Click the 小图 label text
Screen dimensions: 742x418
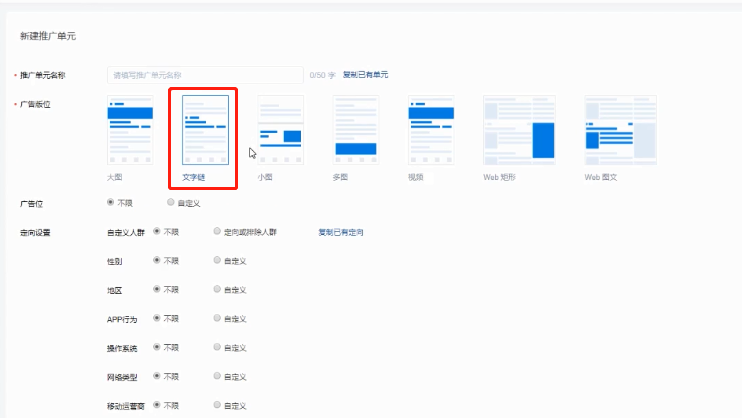coord(265,177)
